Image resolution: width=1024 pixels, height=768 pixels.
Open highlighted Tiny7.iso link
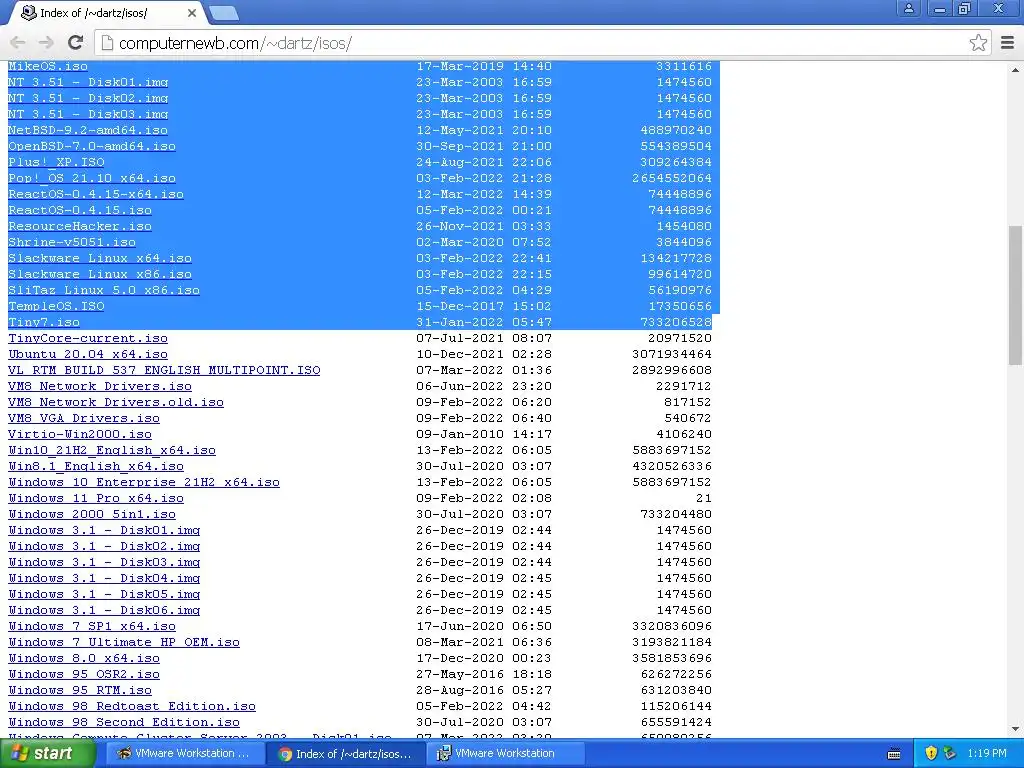(x=44, y=322)
